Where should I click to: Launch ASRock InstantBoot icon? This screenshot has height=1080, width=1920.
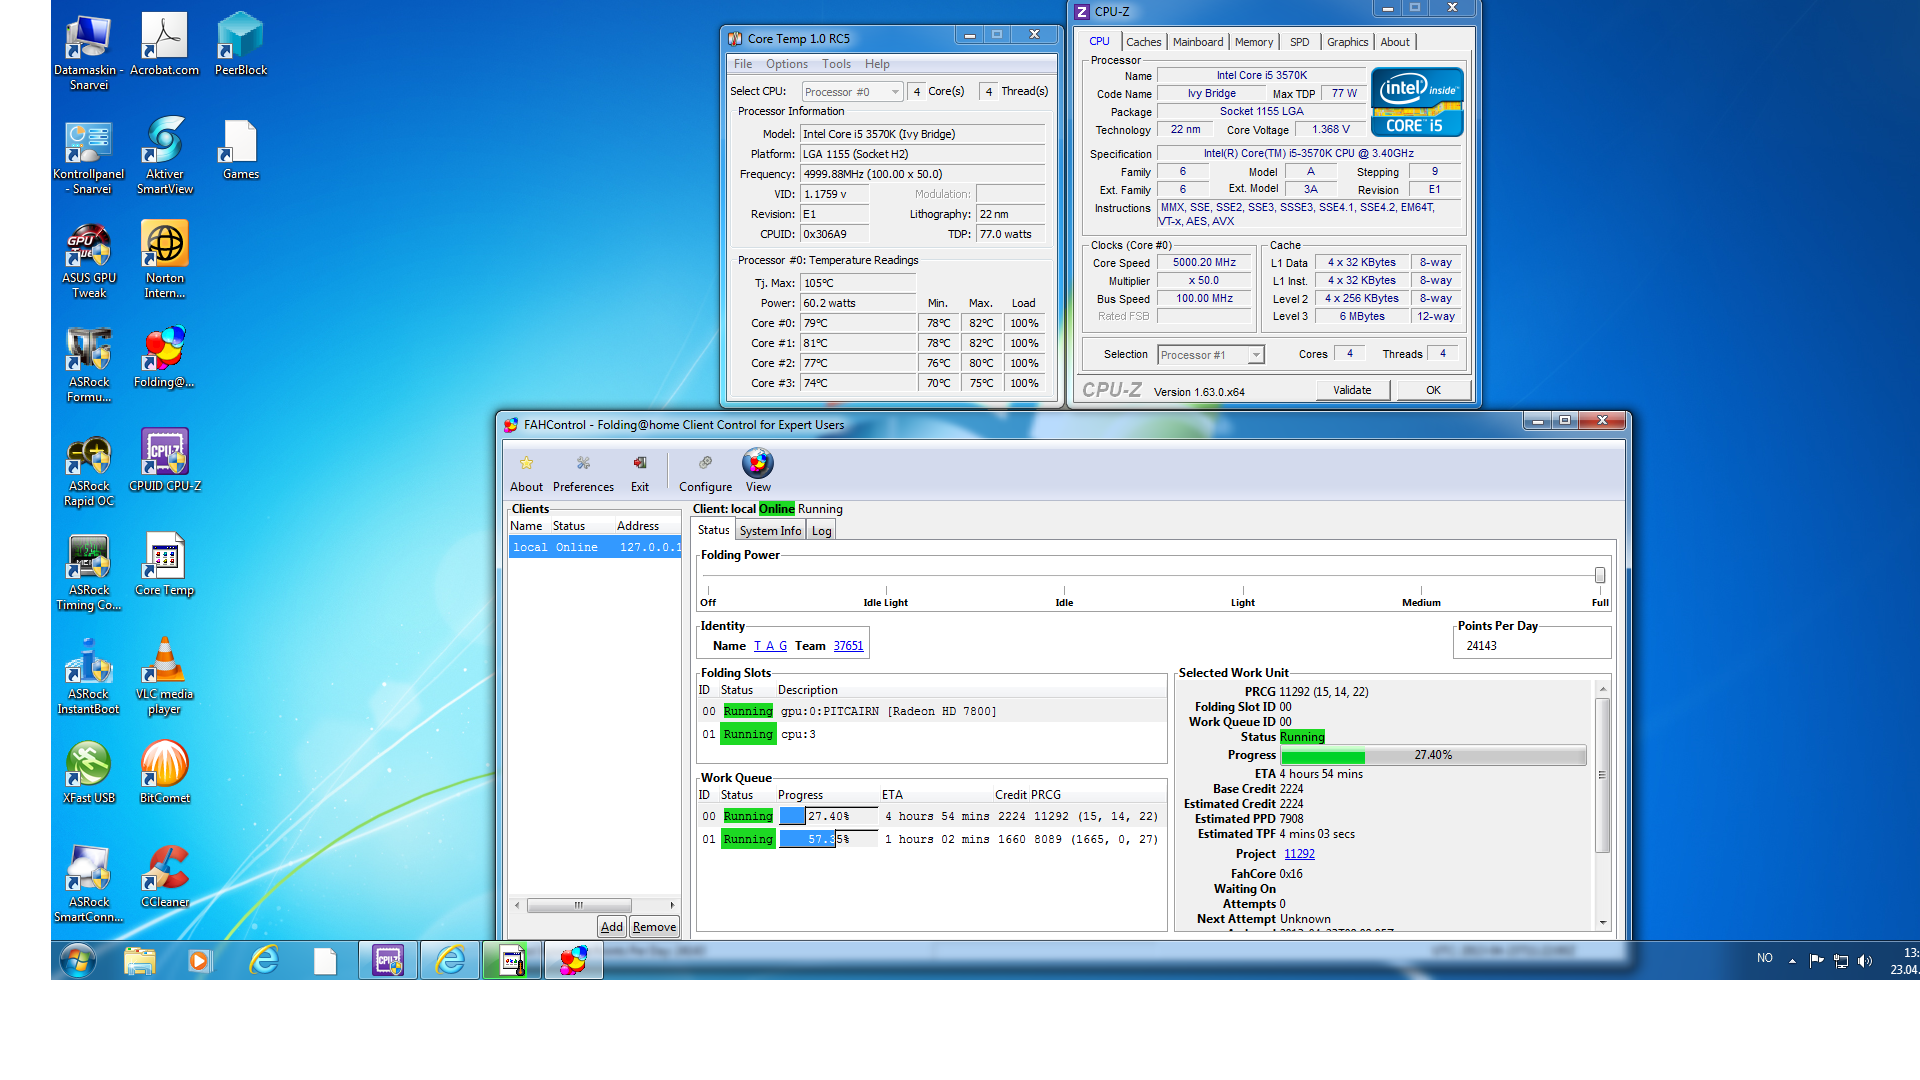point(89,676)
